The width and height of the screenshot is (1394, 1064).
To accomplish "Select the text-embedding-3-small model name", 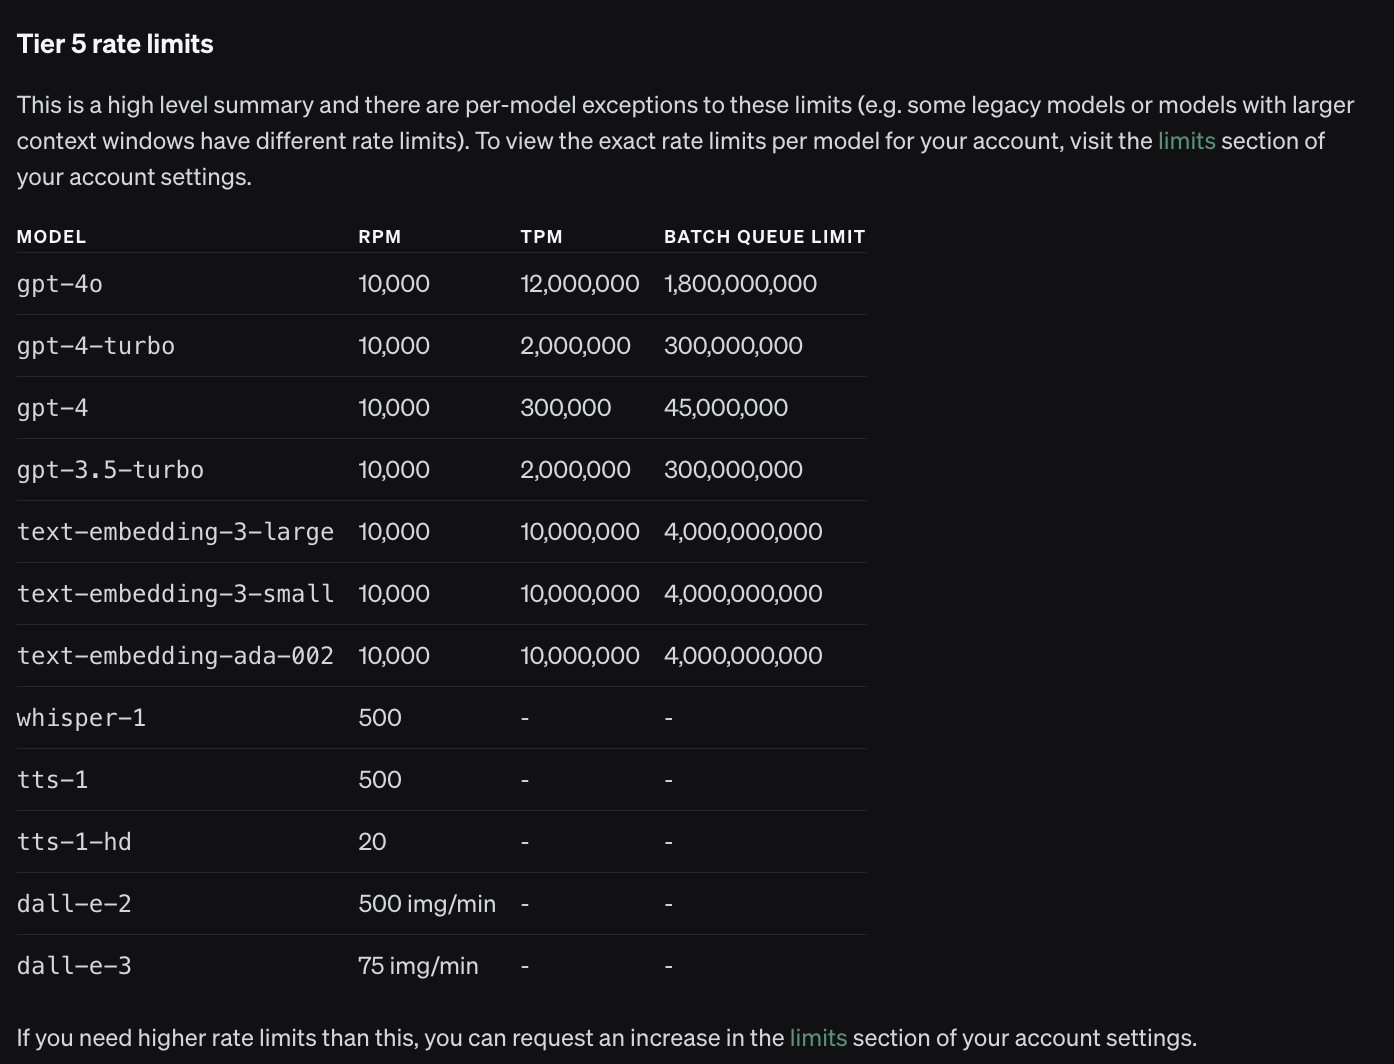I will pos(175,594).
